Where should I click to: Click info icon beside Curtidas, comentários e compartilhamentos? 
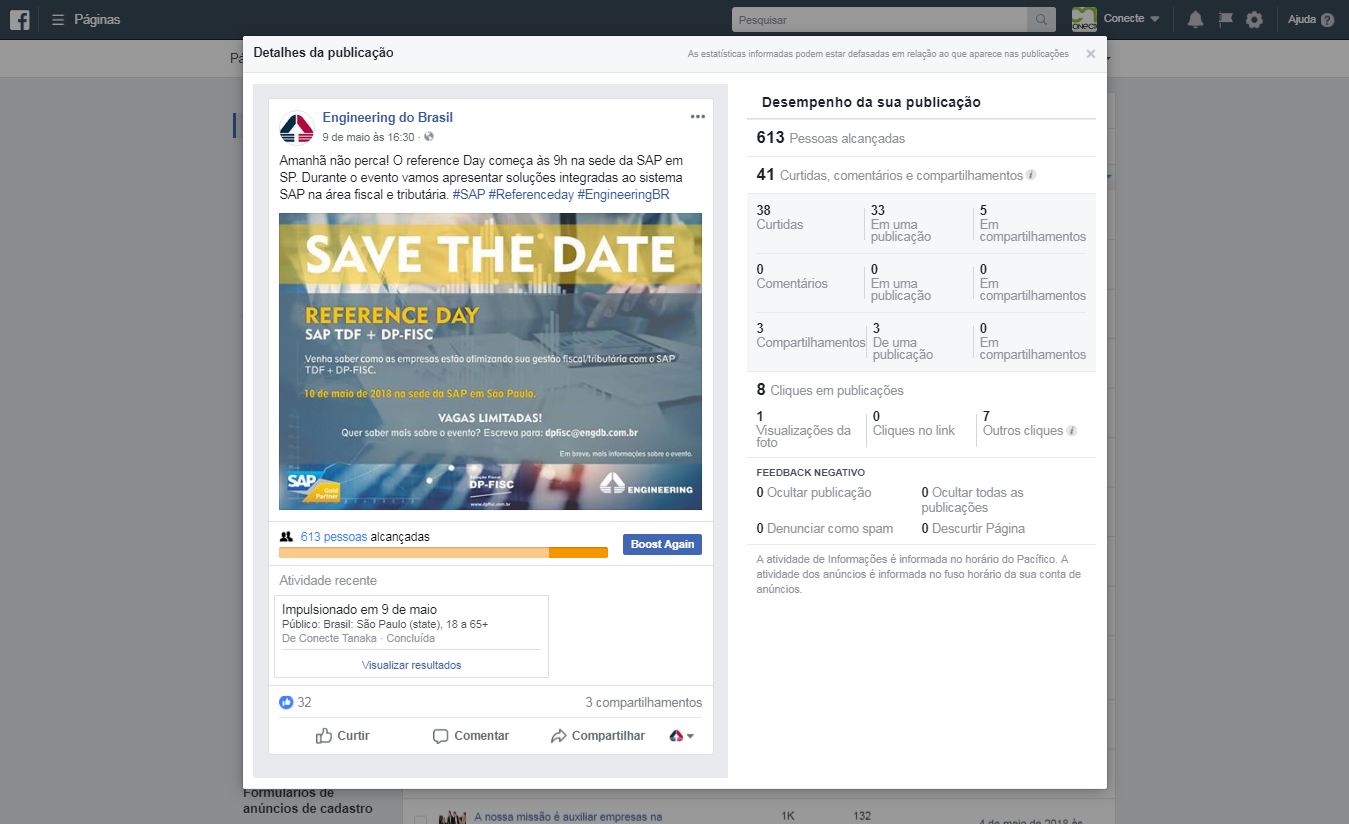click(x=1031, y=175)
